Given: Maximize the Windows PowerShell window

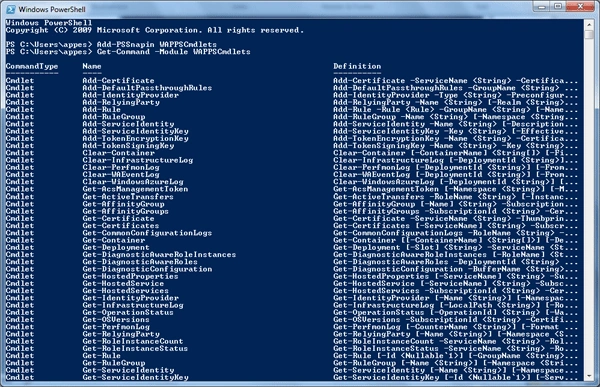Looking at the screenshot, I should [x=558, y=7].
